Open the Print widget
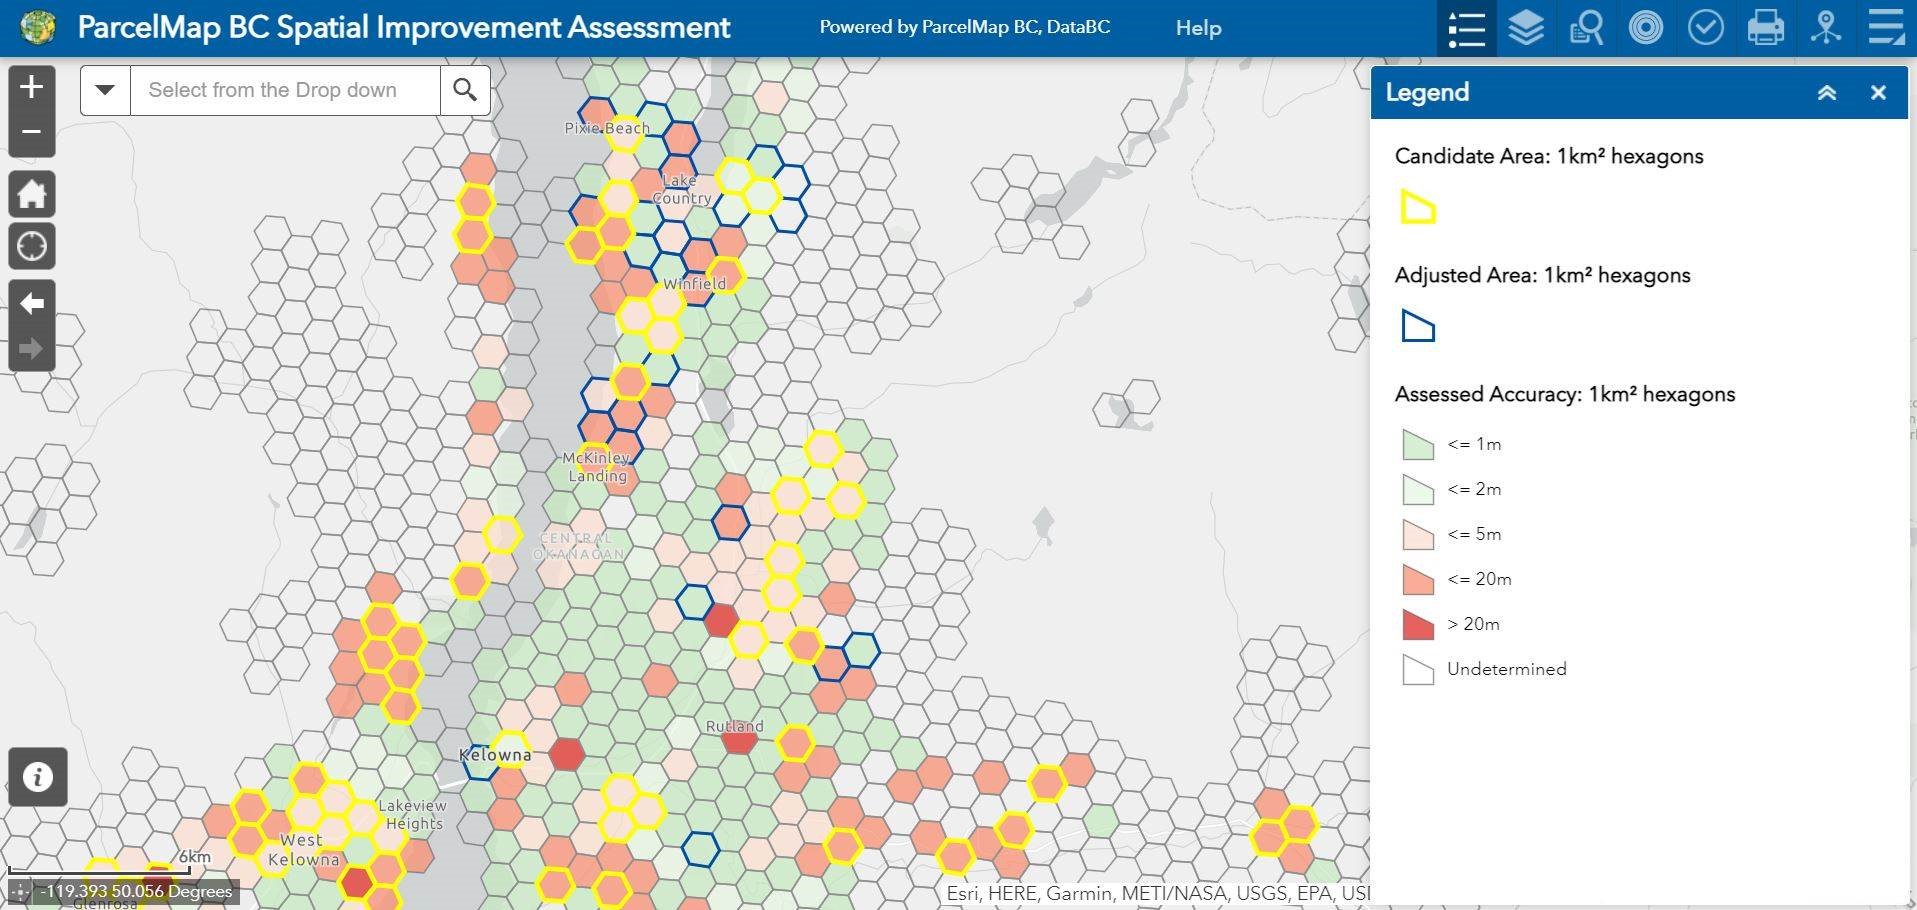The width and height of the screenshot is (1917, 910). [x=1766, y=28]
